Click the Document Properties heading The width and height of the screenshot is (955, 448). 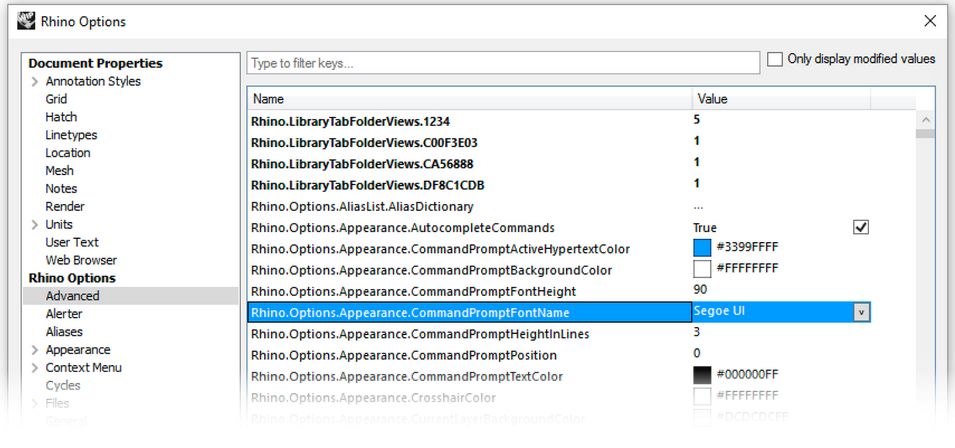95,63
